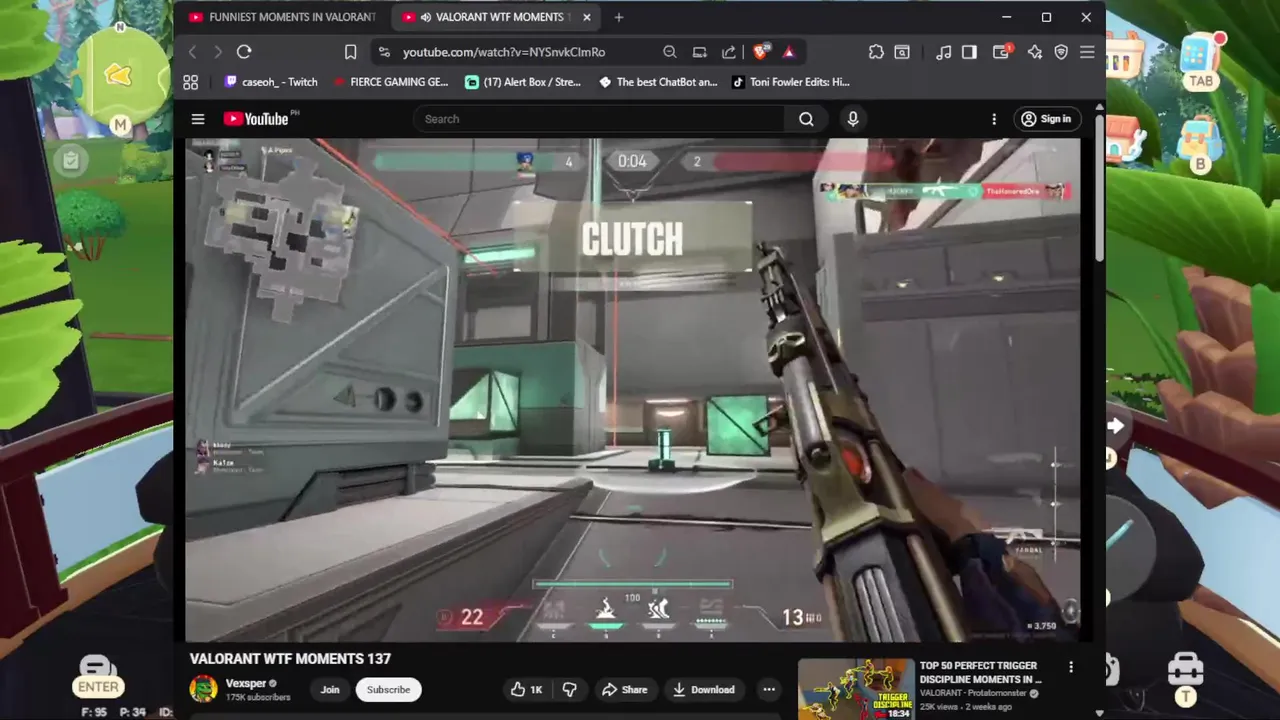Join the Vexsper channel membership
1280x720 pixels.
330,689
